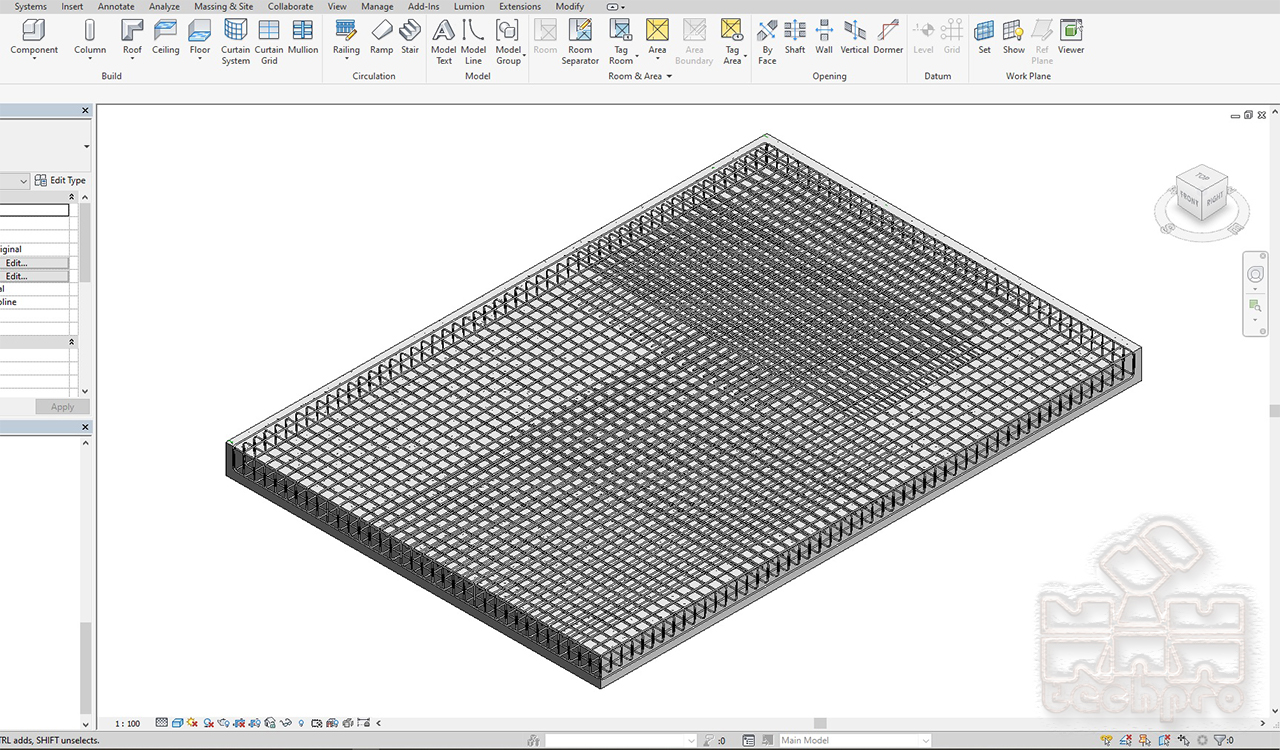
Task: Open the Lumion ribbon tab
Action: (x=469, y=6)
